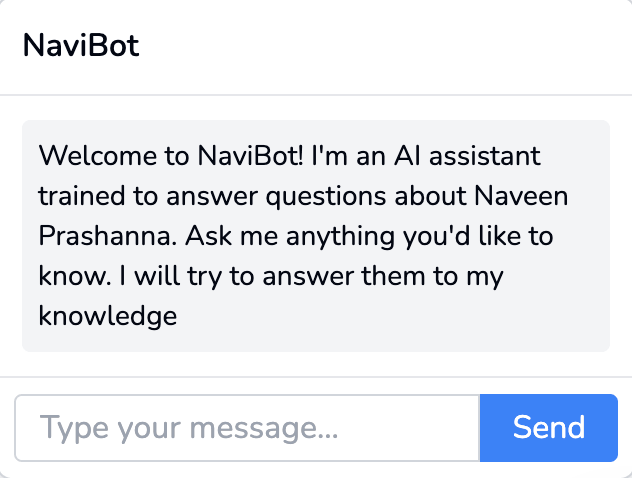This screenshot has width=632, height=478.
Task: Click the Send button
Action: tap(548, 428)
